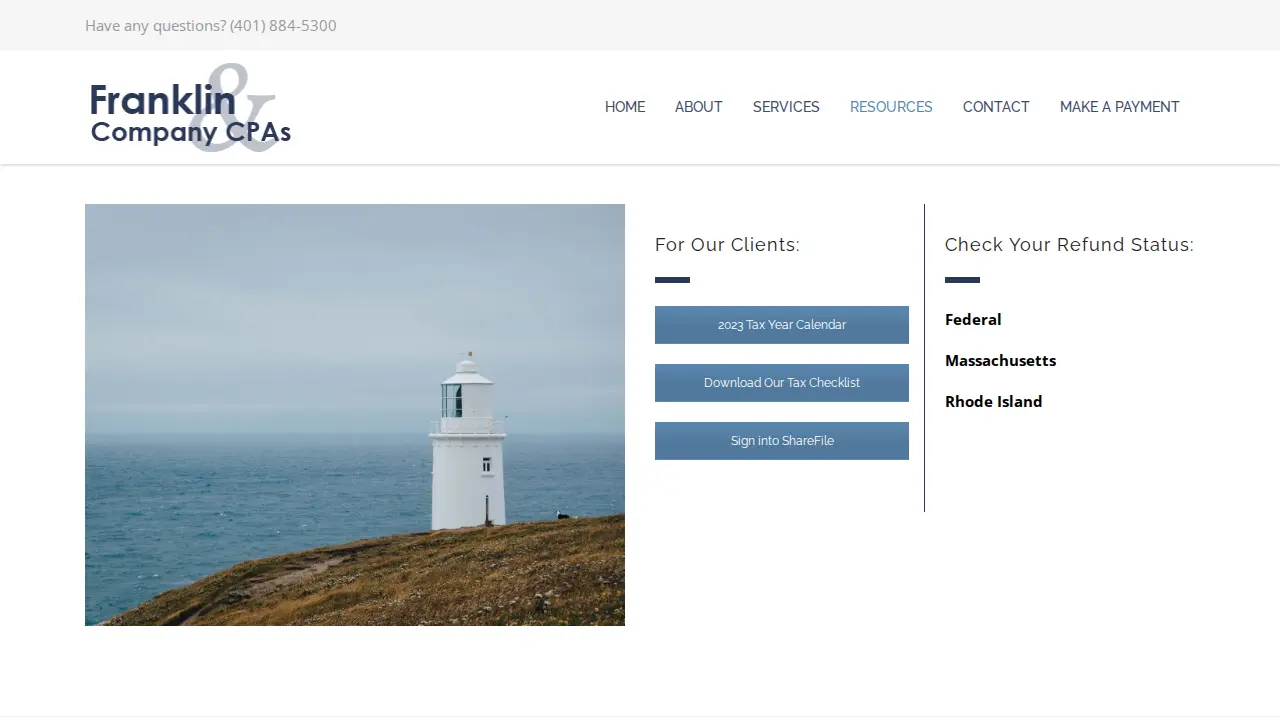Open the 2023 Tax Year Calendar
This screenshot has height=720, width=1280.
tap(782, 325)
